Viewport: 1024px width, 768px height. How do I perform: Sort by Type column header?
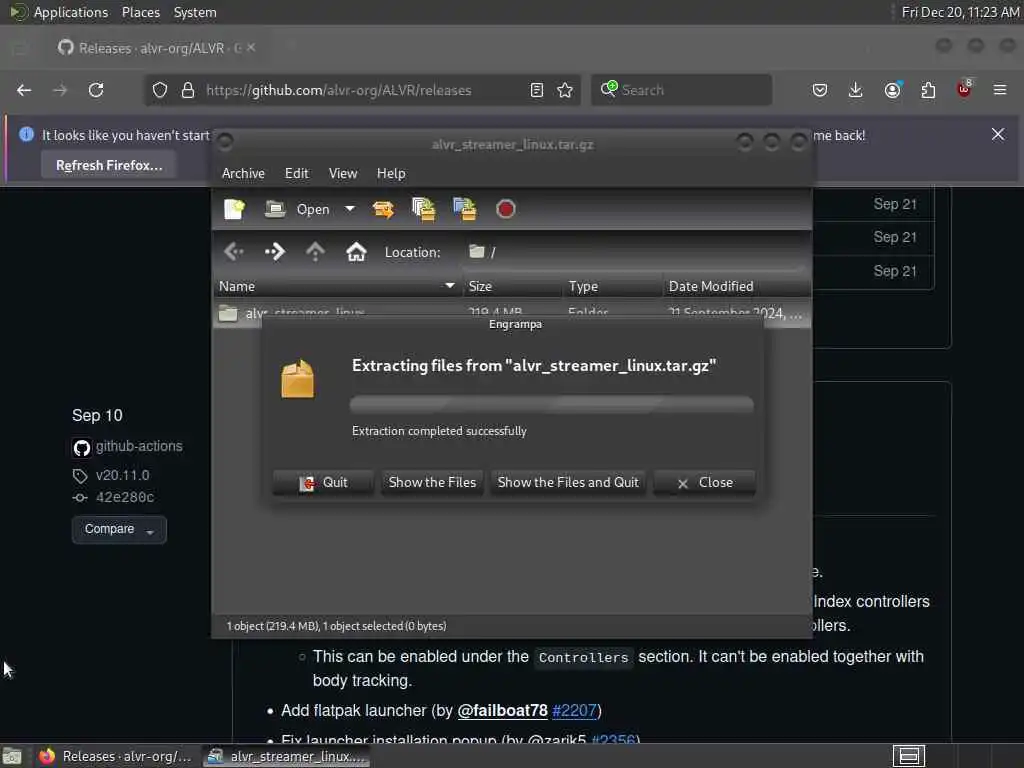click(x=612, y=286)
